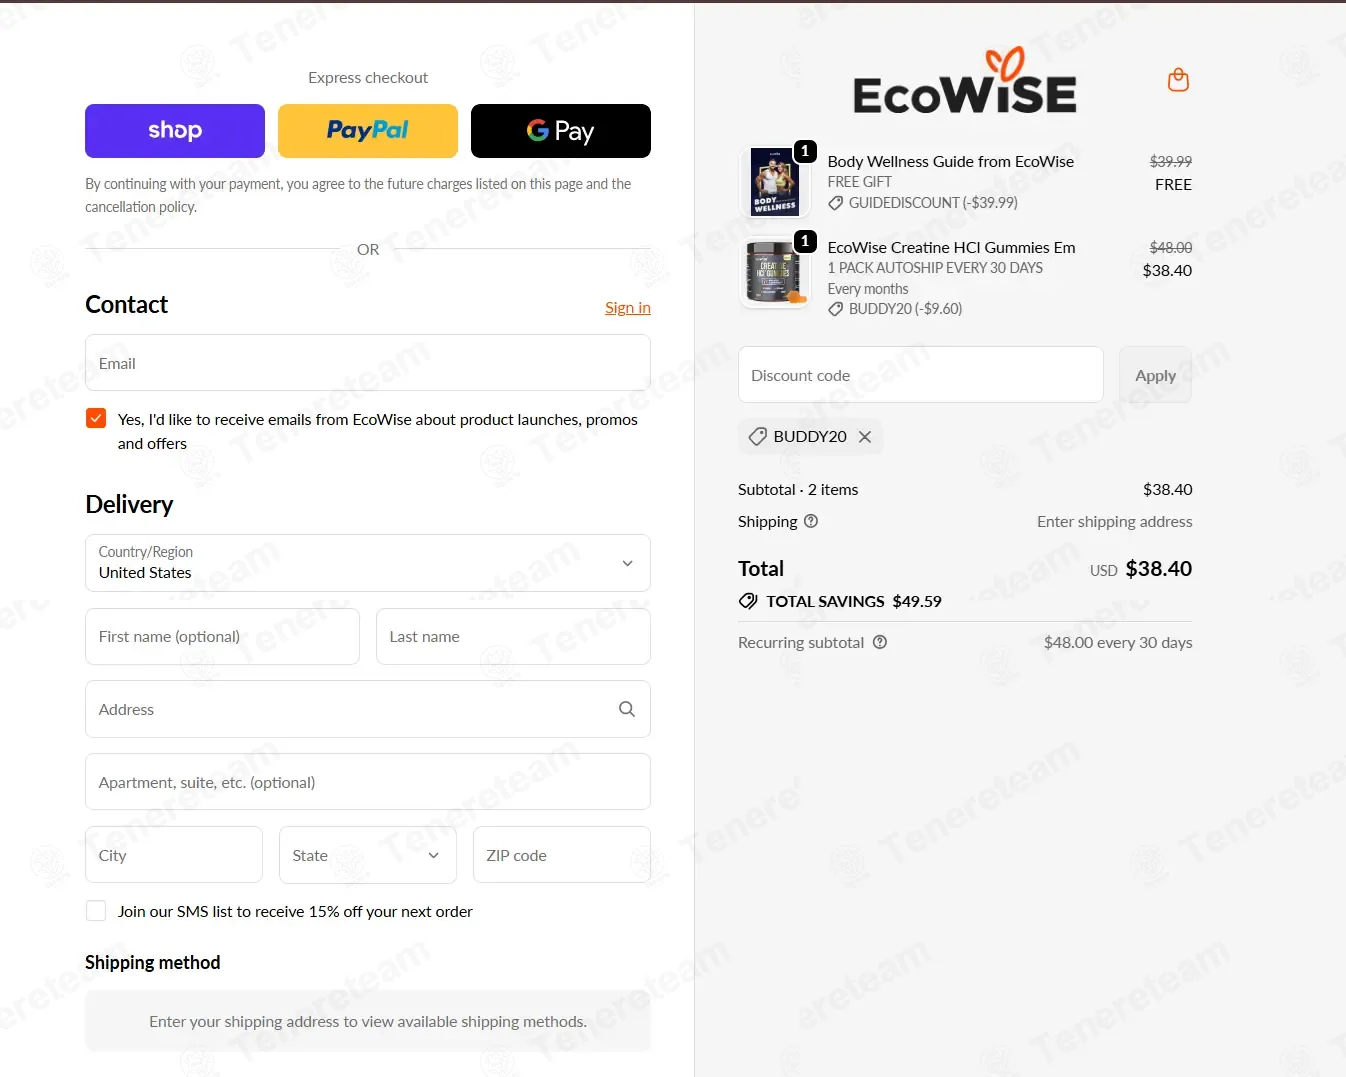Focus the Email input field

point(368,363)
